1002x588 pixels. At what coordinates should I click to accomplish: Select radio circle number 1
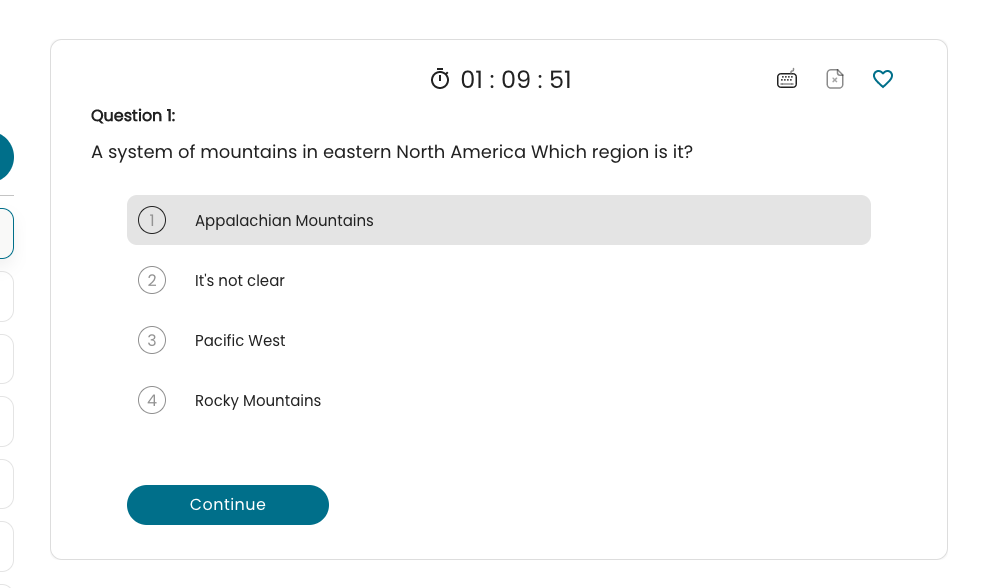point(152,220)
